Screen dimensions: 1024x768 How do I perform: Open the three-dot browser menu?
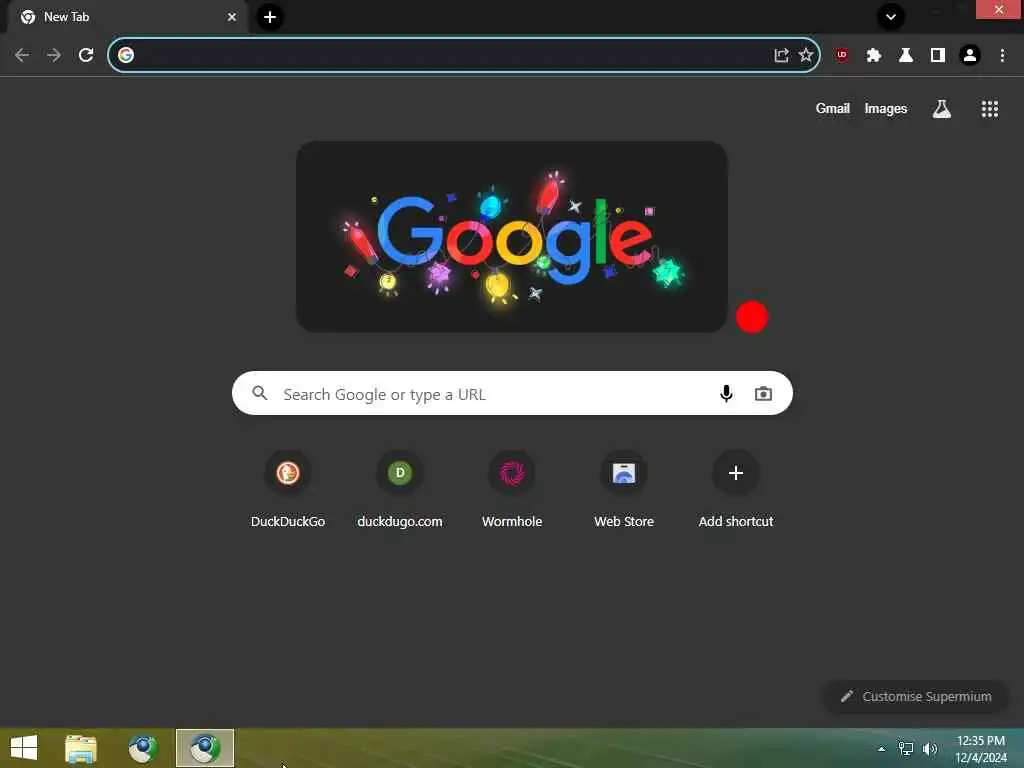[1002, 55]
